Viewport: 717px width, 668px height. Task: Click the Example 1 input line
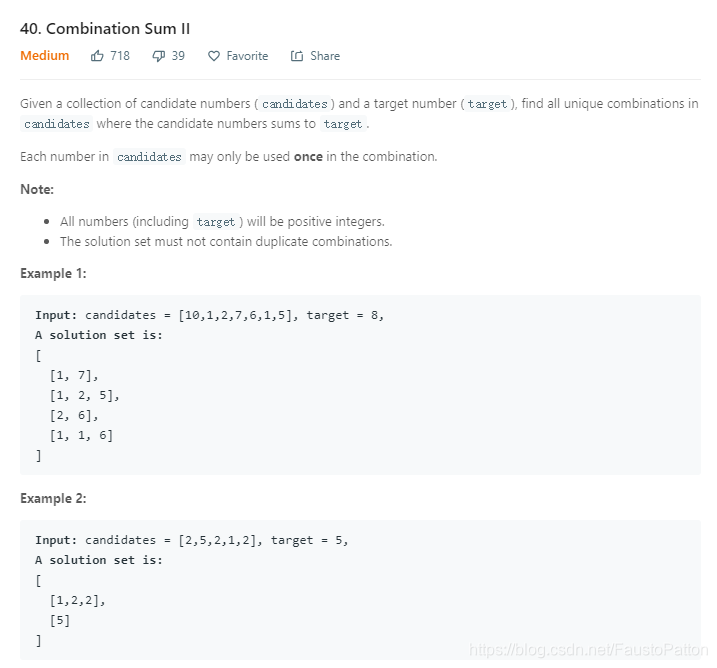click(209, 315)
